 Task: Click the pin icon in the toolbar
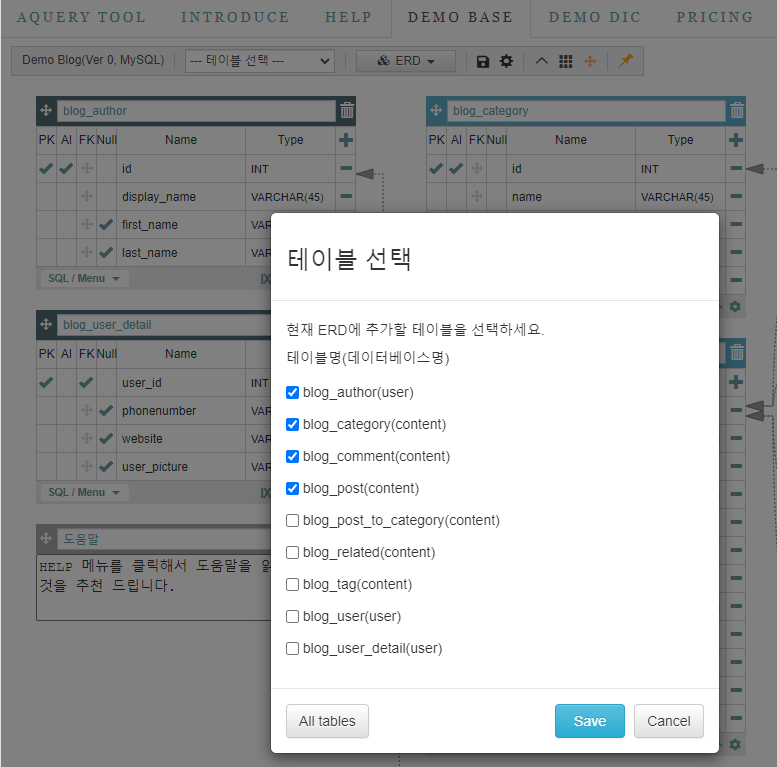(x=625, y=61)
